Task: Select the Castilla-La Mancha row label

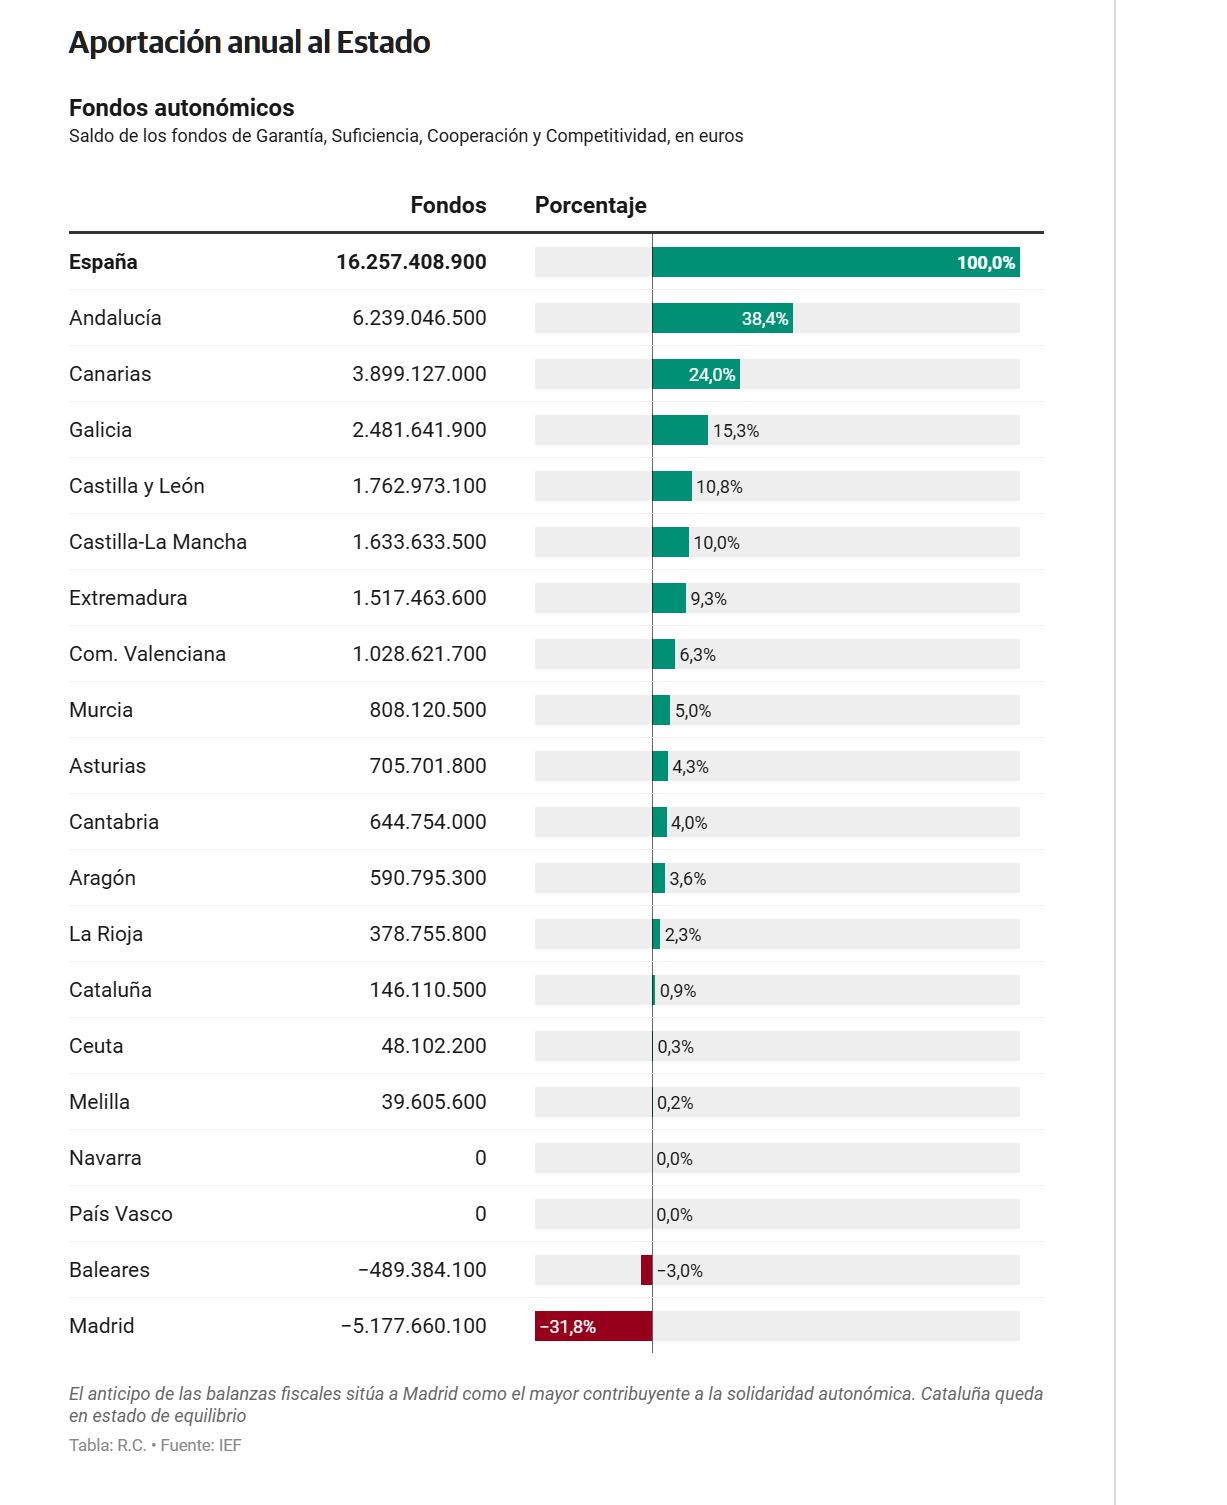Action: (158, 542)
